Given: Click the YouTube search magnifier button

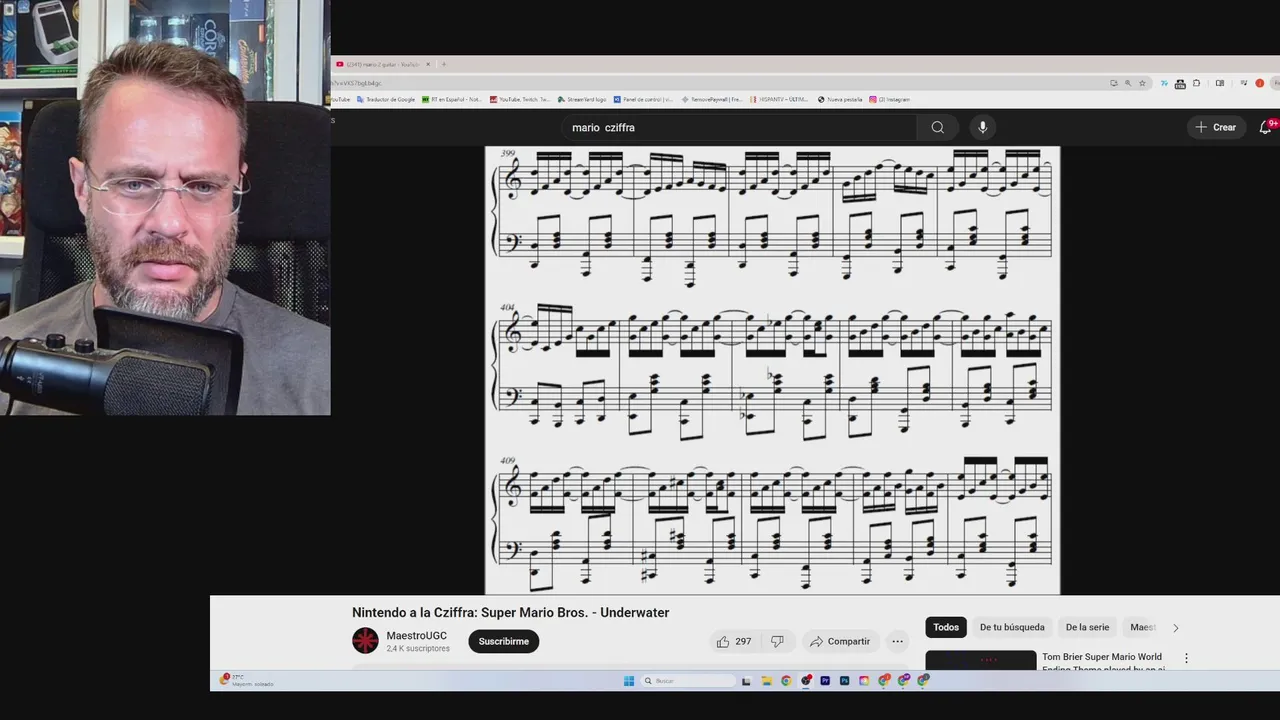Looking at the screenshot, I should (x=937, y=127).
